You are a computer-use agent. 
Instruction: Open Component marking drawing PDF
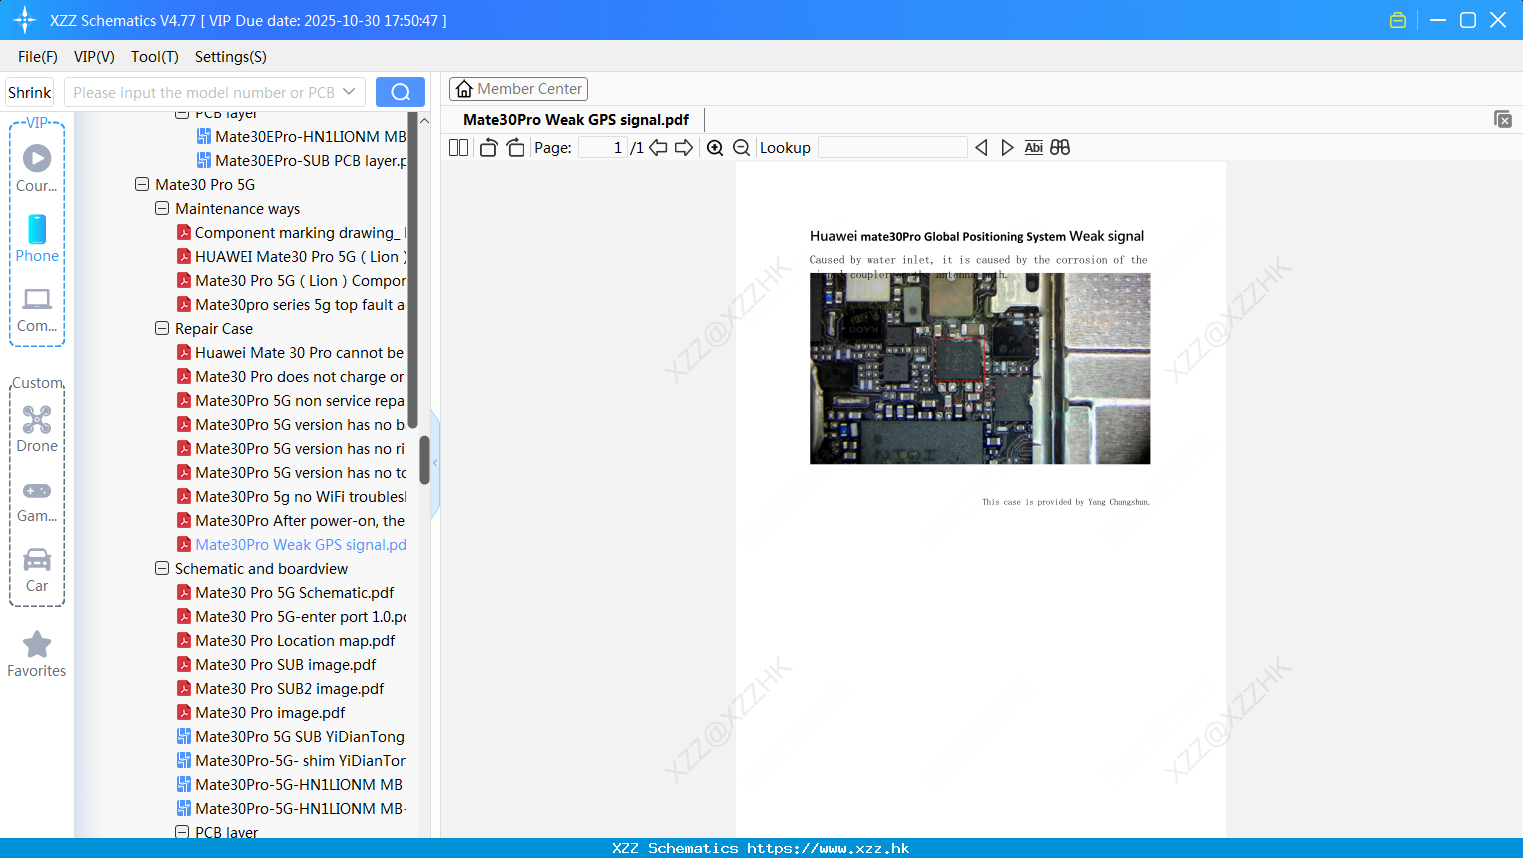[291, 232]
